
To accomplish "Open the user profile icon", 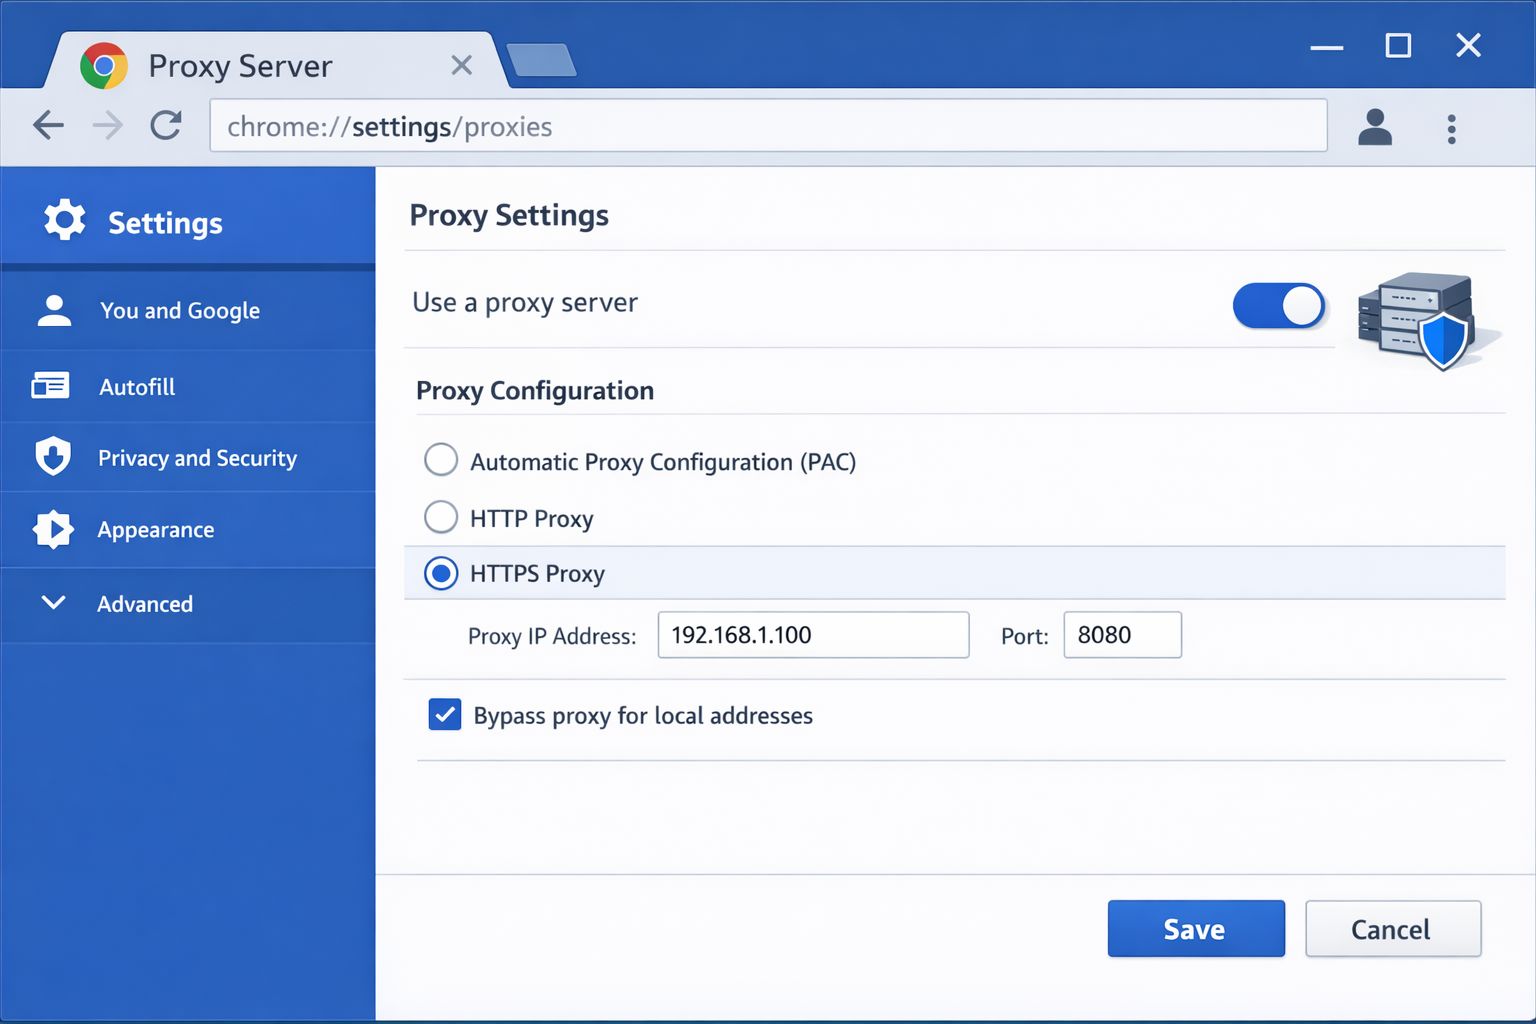I will [1375, 127].
